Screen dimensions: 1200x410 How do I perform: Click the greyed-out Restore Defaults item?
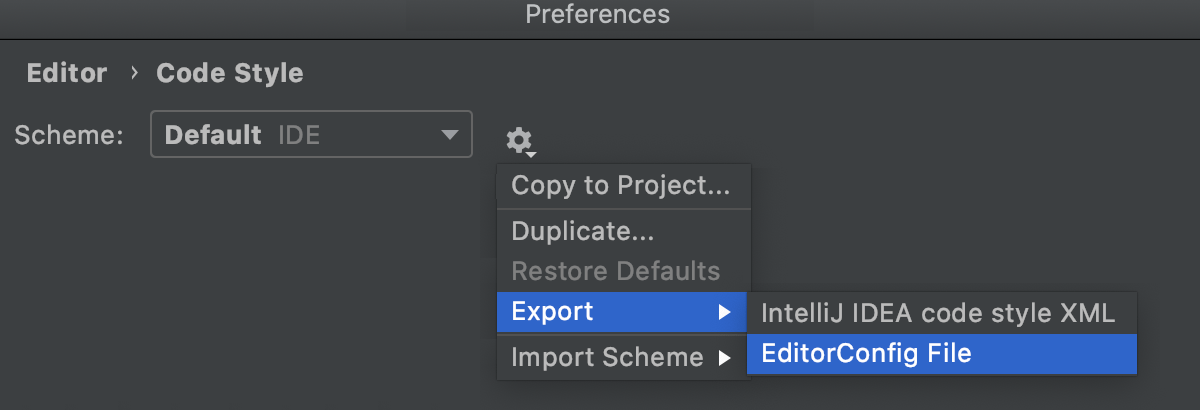615,271
